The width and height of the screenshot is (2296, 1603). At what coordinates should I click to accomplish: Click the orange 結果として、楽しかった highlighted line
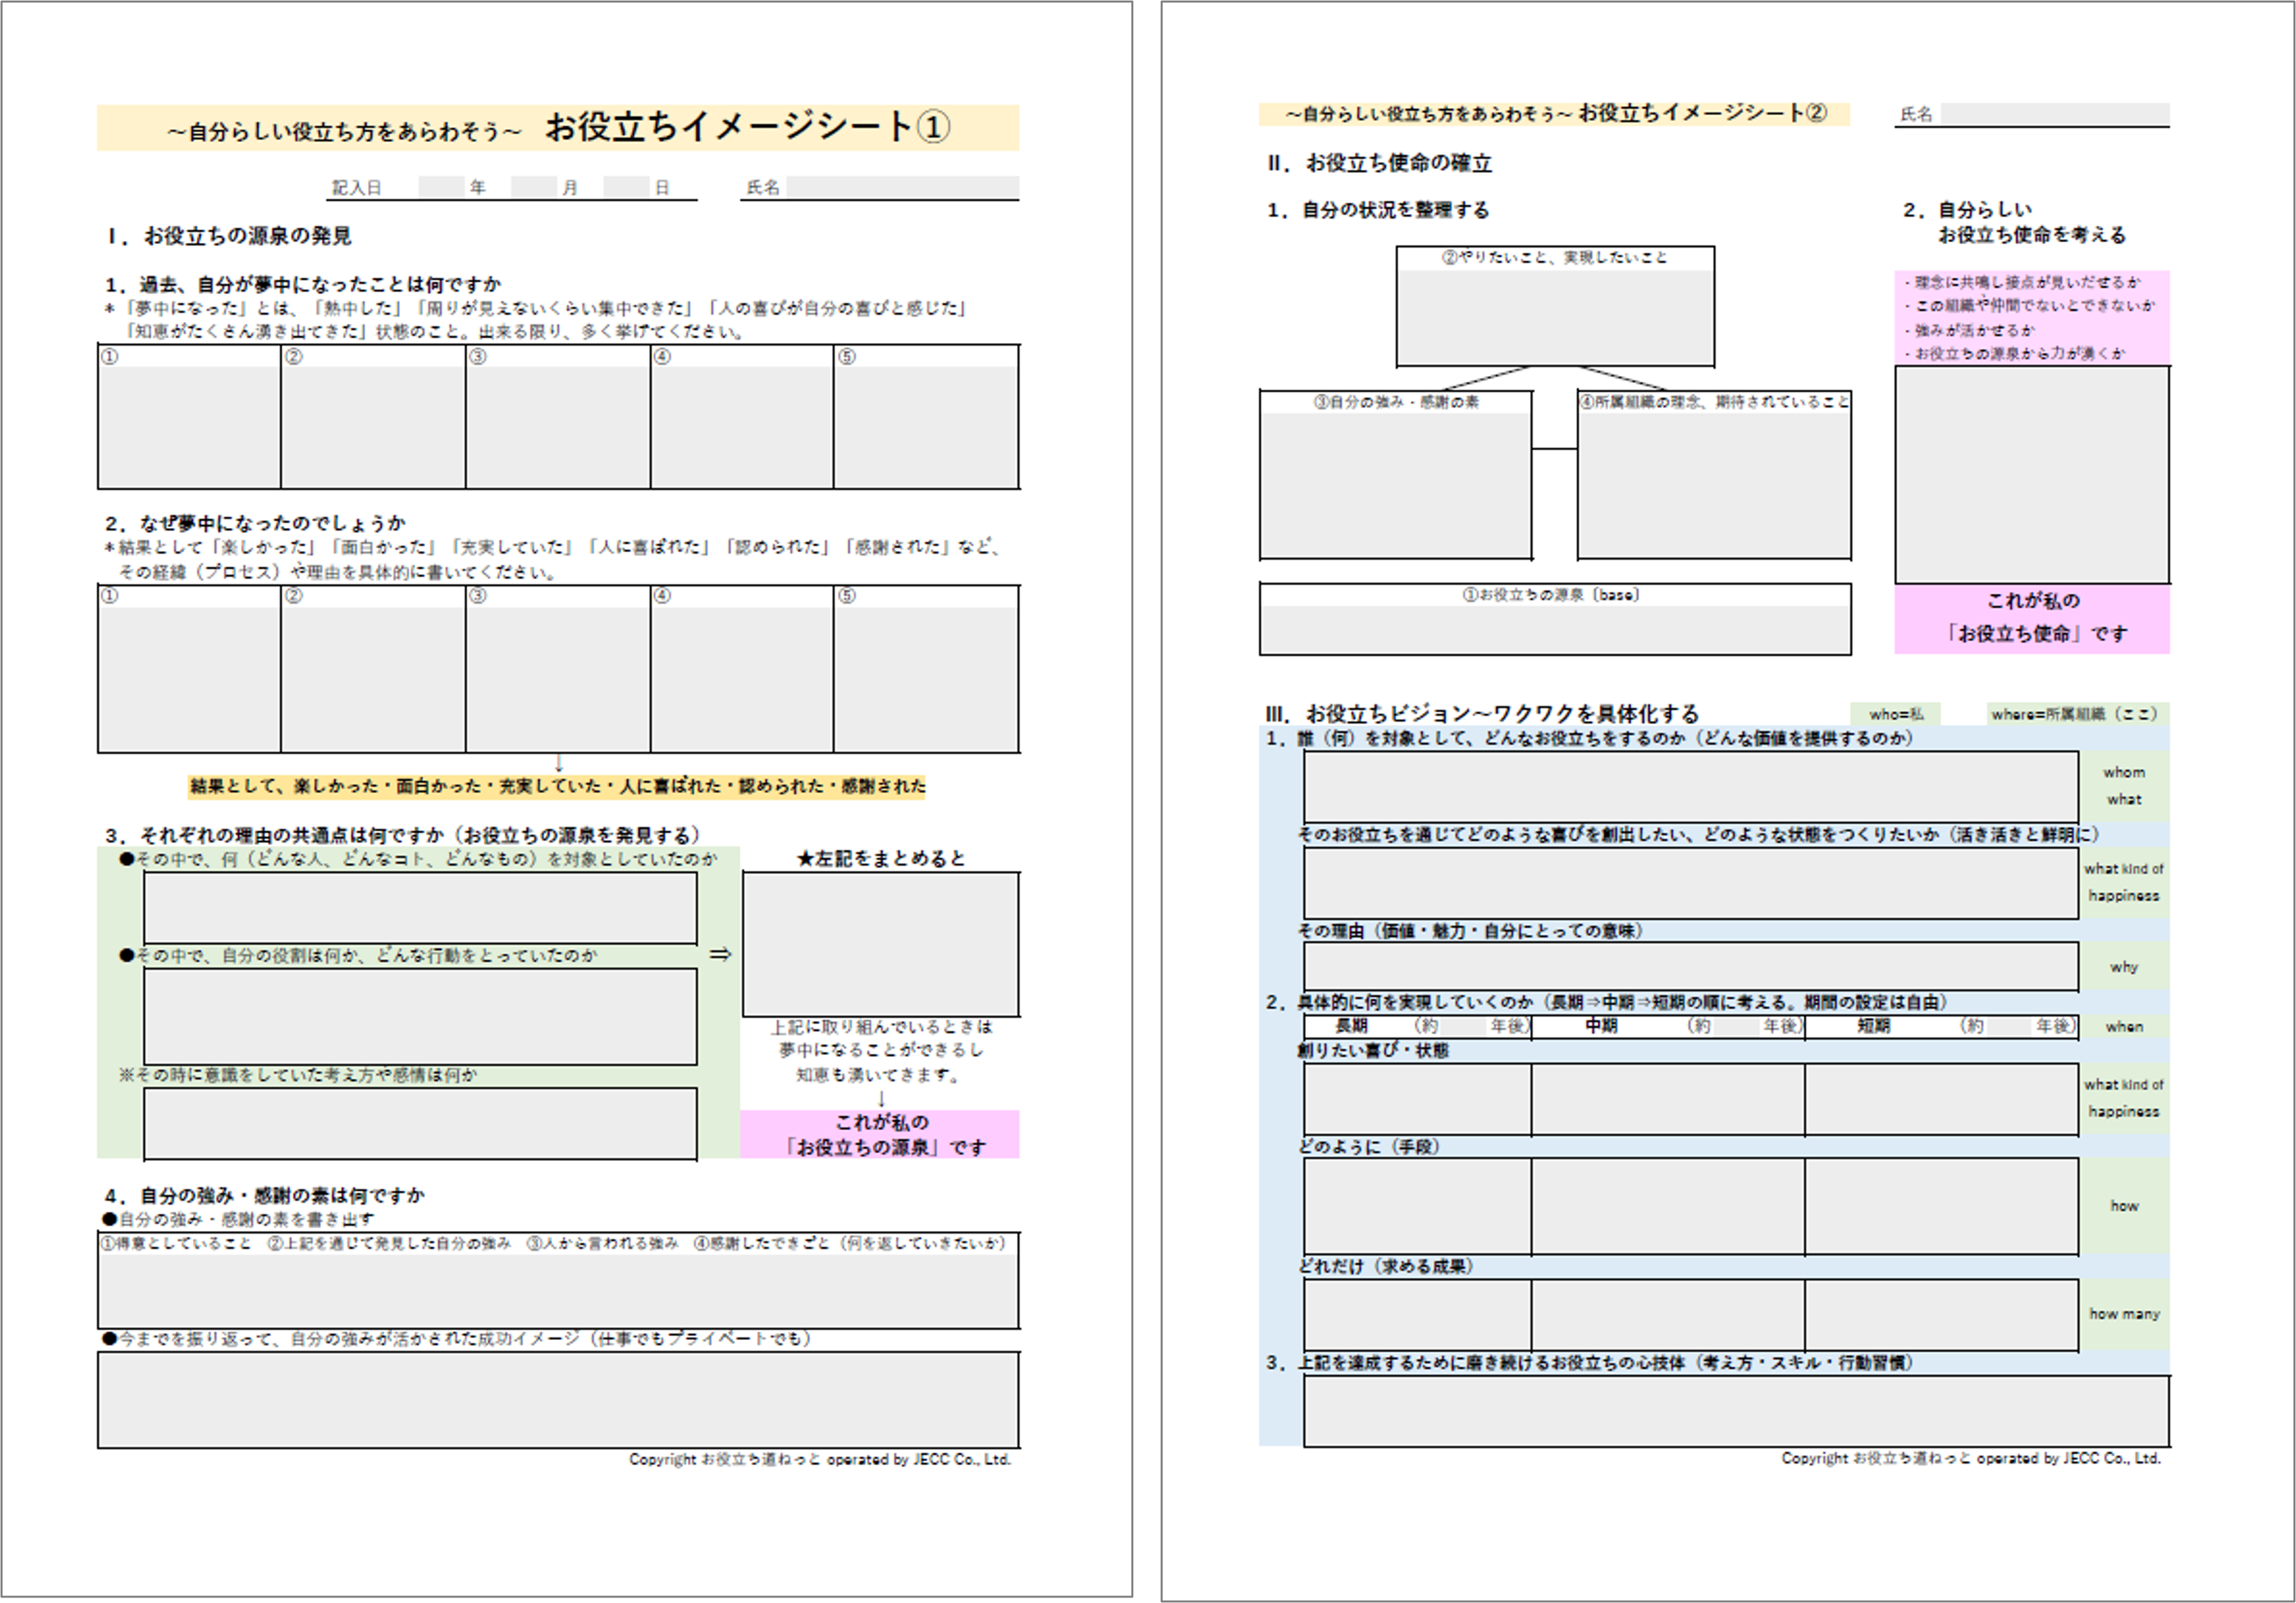coord(558,787)
